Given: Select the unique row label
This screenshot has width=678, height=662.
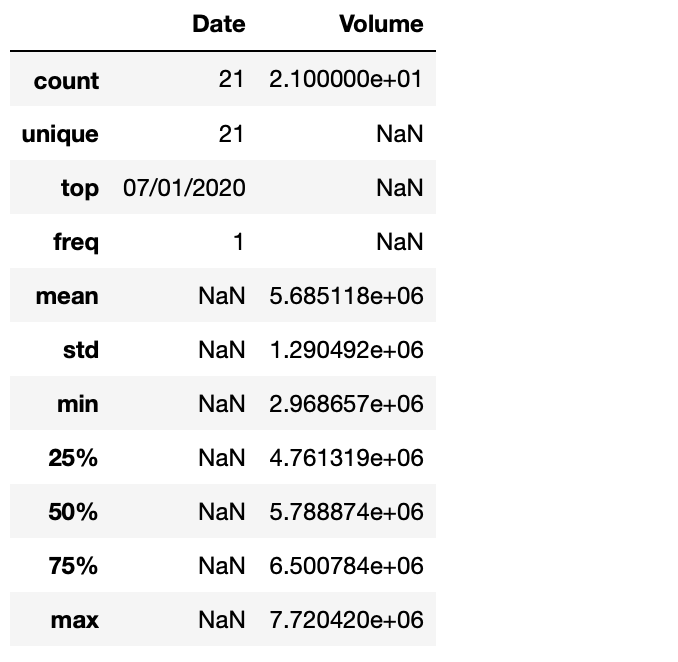Looking at the screenshot, I should [x=60, y=135].
